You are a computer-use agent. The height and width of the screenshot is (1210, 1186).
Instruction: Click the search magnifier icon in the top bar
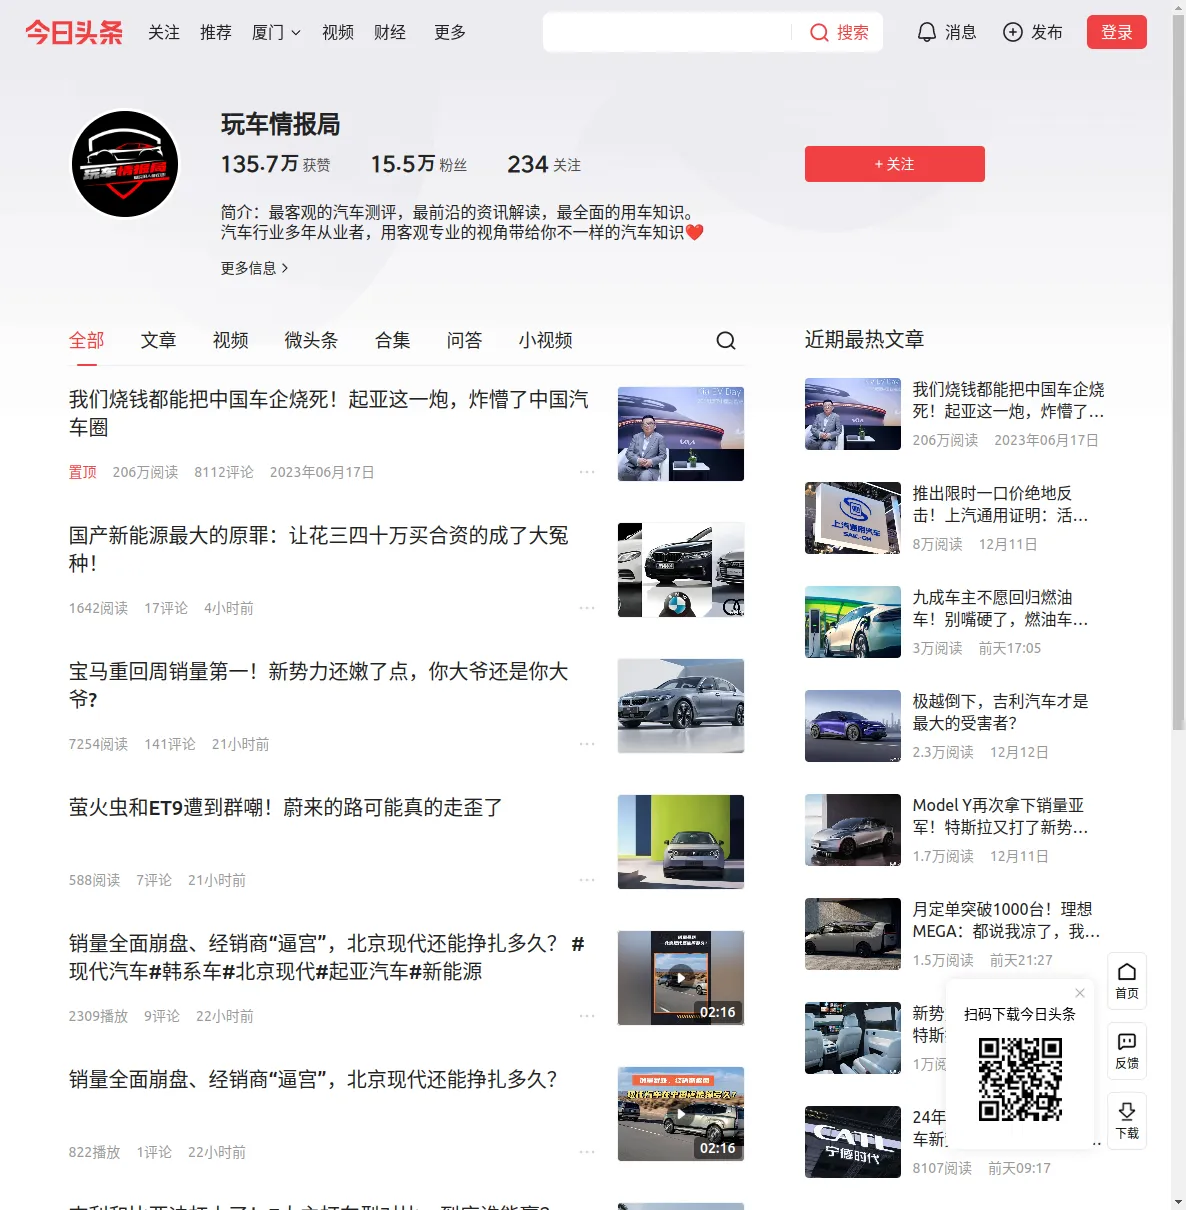tap(819, 33)
